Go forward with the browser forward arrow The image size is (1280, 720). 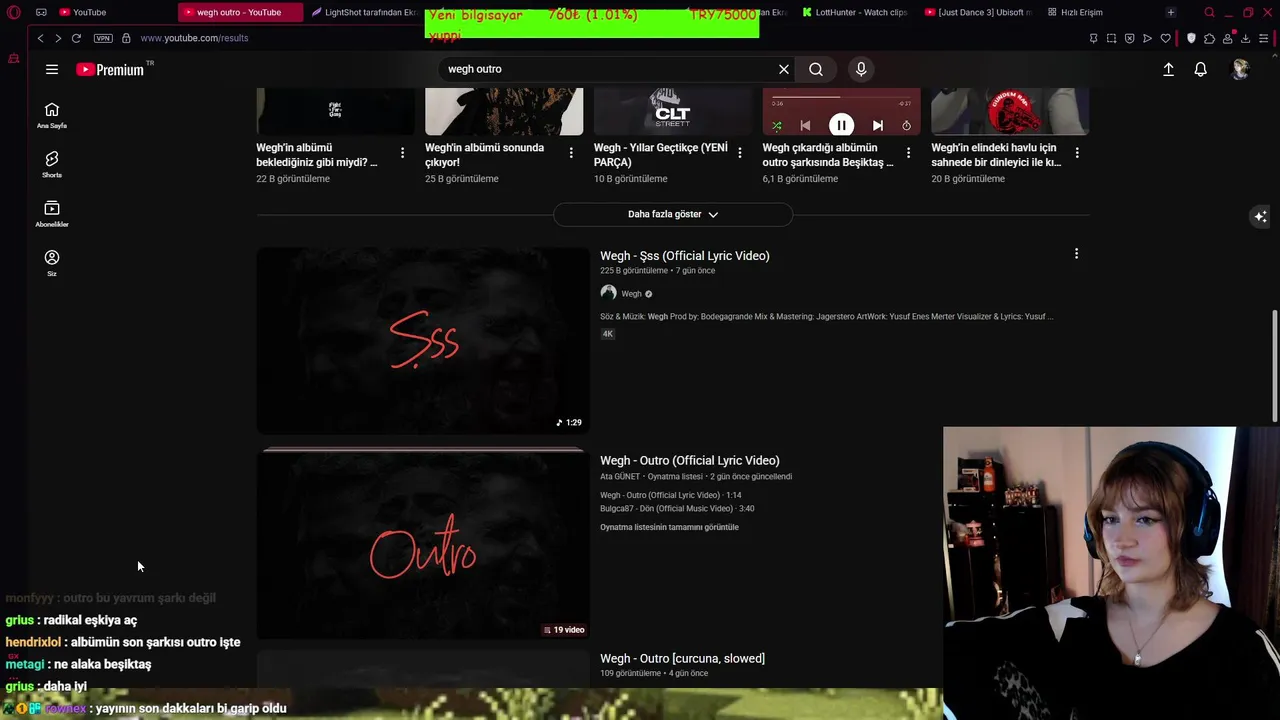[x=57, y=38]
